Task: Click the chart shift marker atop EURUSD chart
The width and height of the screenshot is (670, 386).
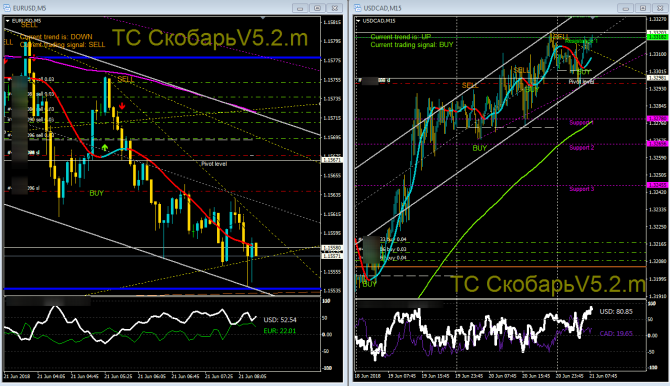Action: click(x=263, y=18)
